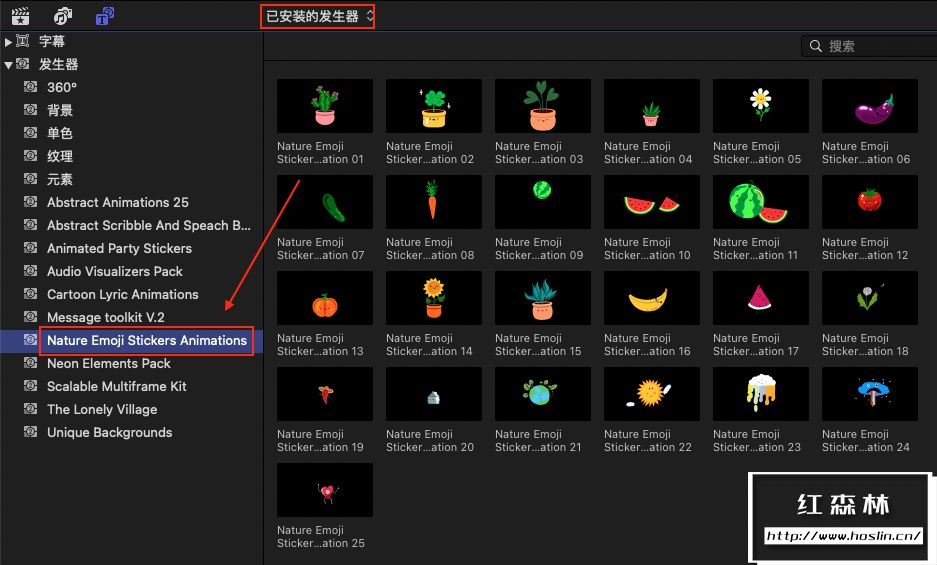This screenshot has height=565, width=937.
Task: Select the small succulent sticker thumbnail 04
Action: 652,106
